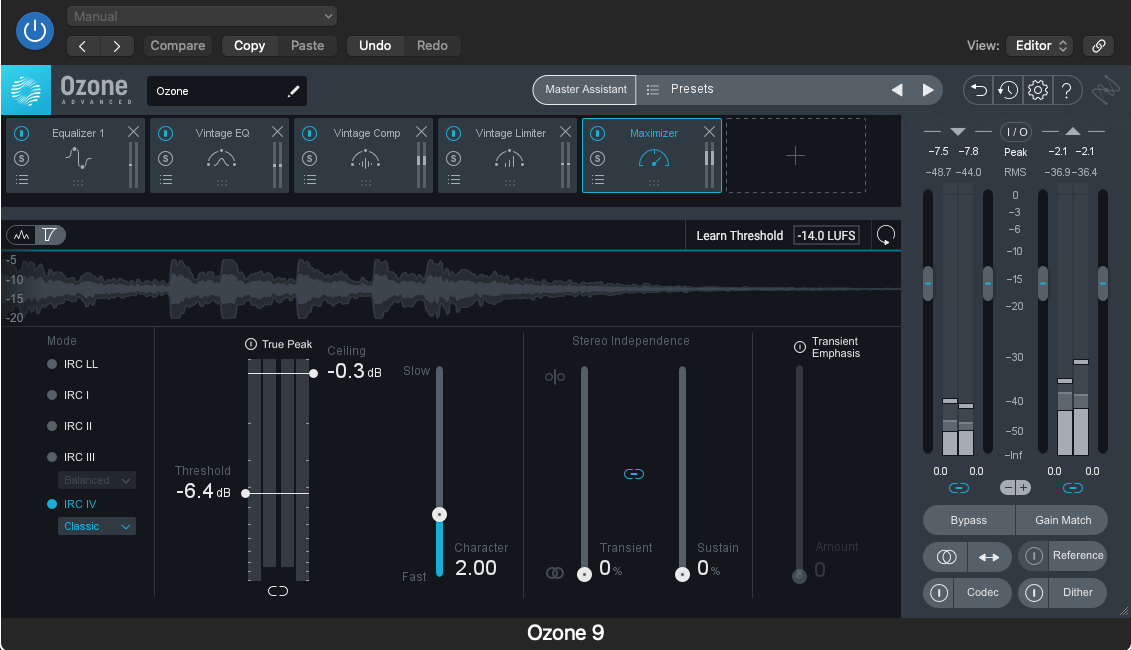
Task: Select IRC III mode
Action: tap(71, 457)
